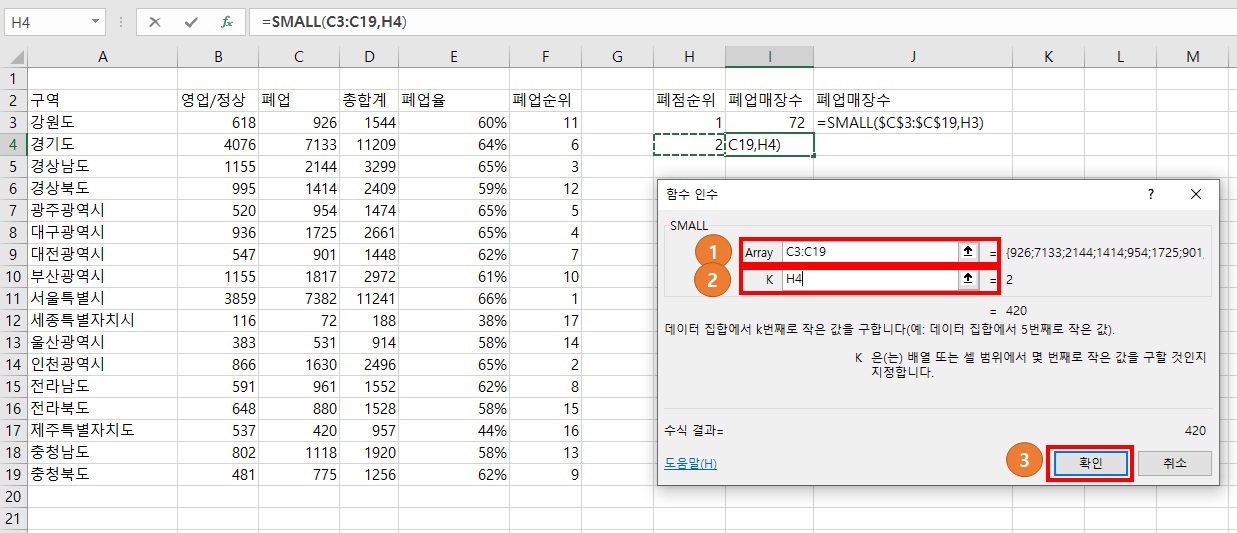Select row 1 header
The image size is (1237, 533).
point(13,78)
